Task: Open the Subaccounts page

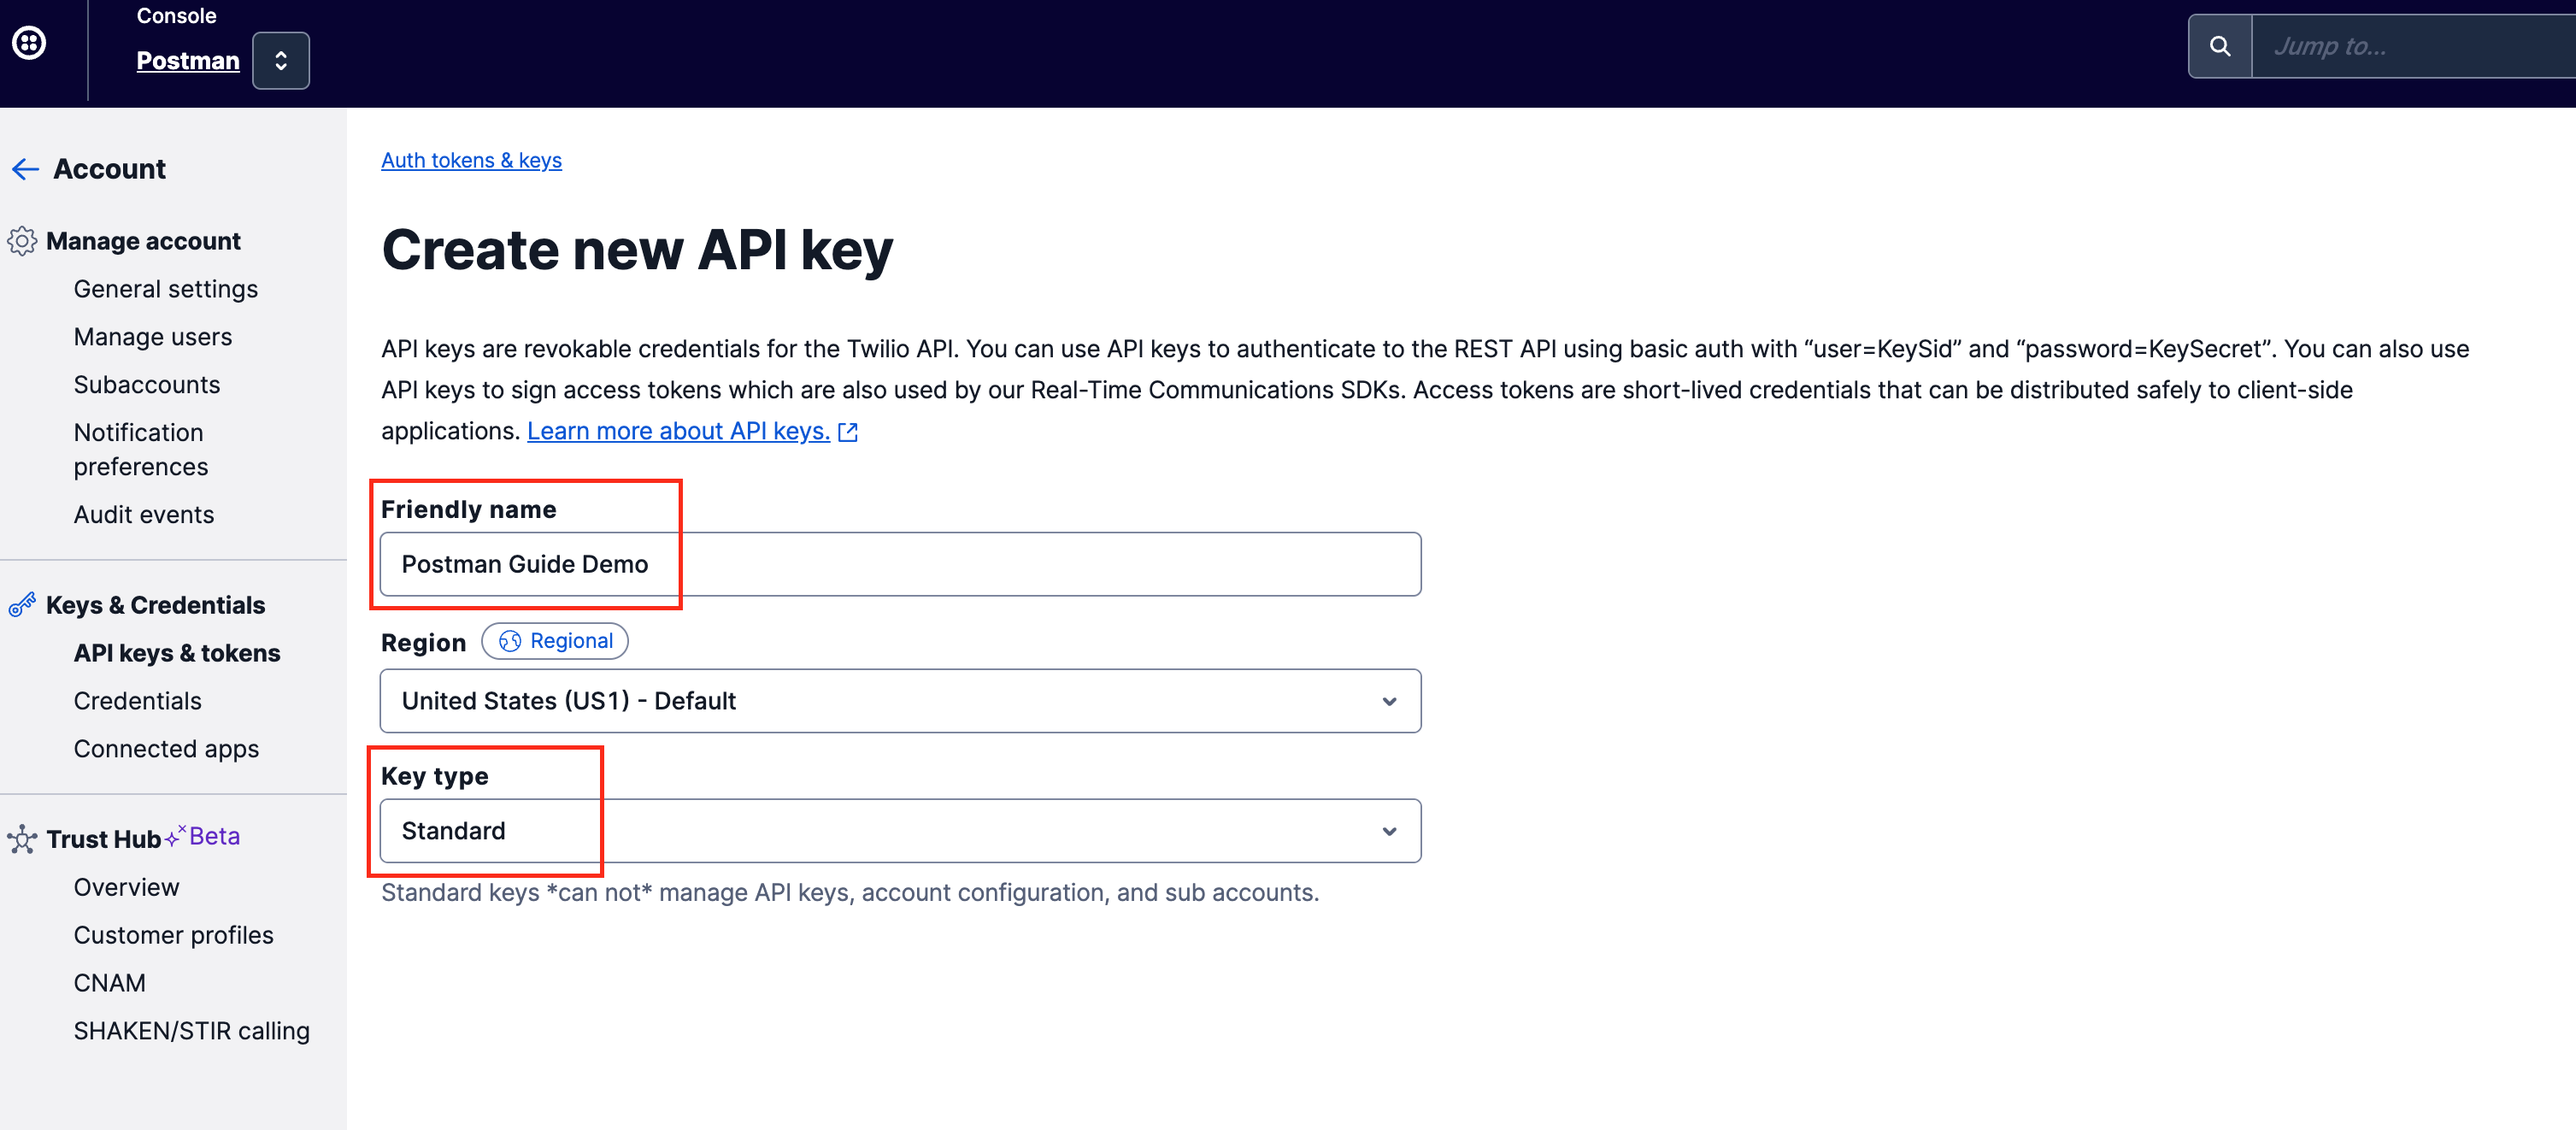Action: click(147, 385)
